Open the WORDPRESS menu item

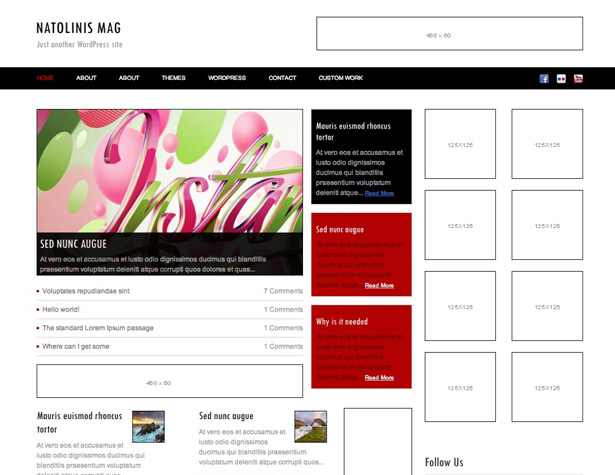point(227,78)
